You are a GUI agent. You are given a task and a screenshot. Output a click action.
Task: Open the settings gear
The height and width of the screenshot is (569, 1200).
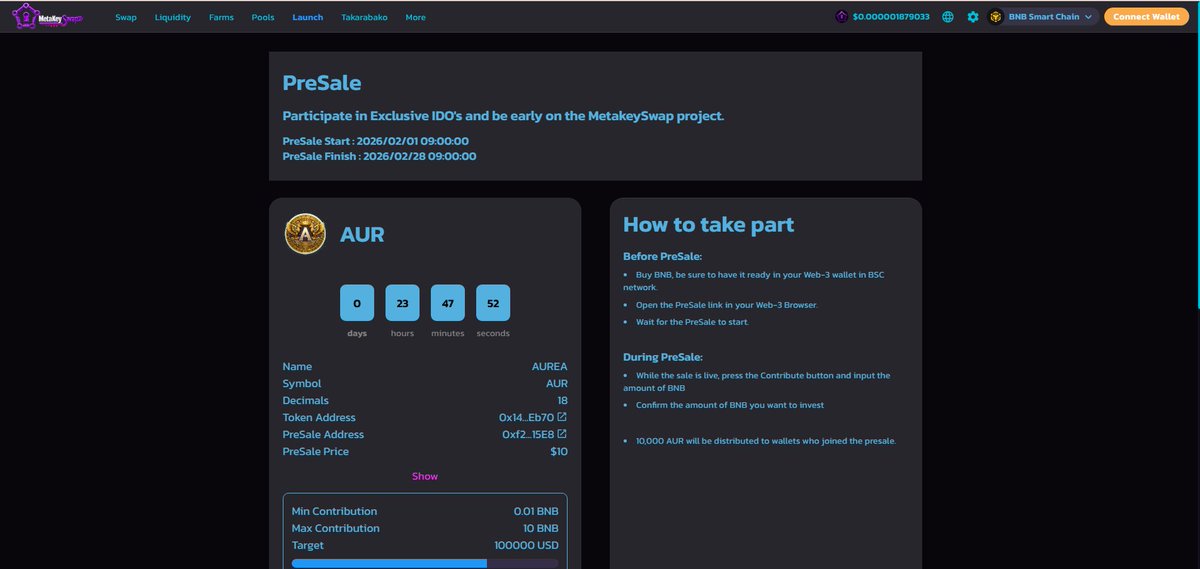click(x=973, y=17)
